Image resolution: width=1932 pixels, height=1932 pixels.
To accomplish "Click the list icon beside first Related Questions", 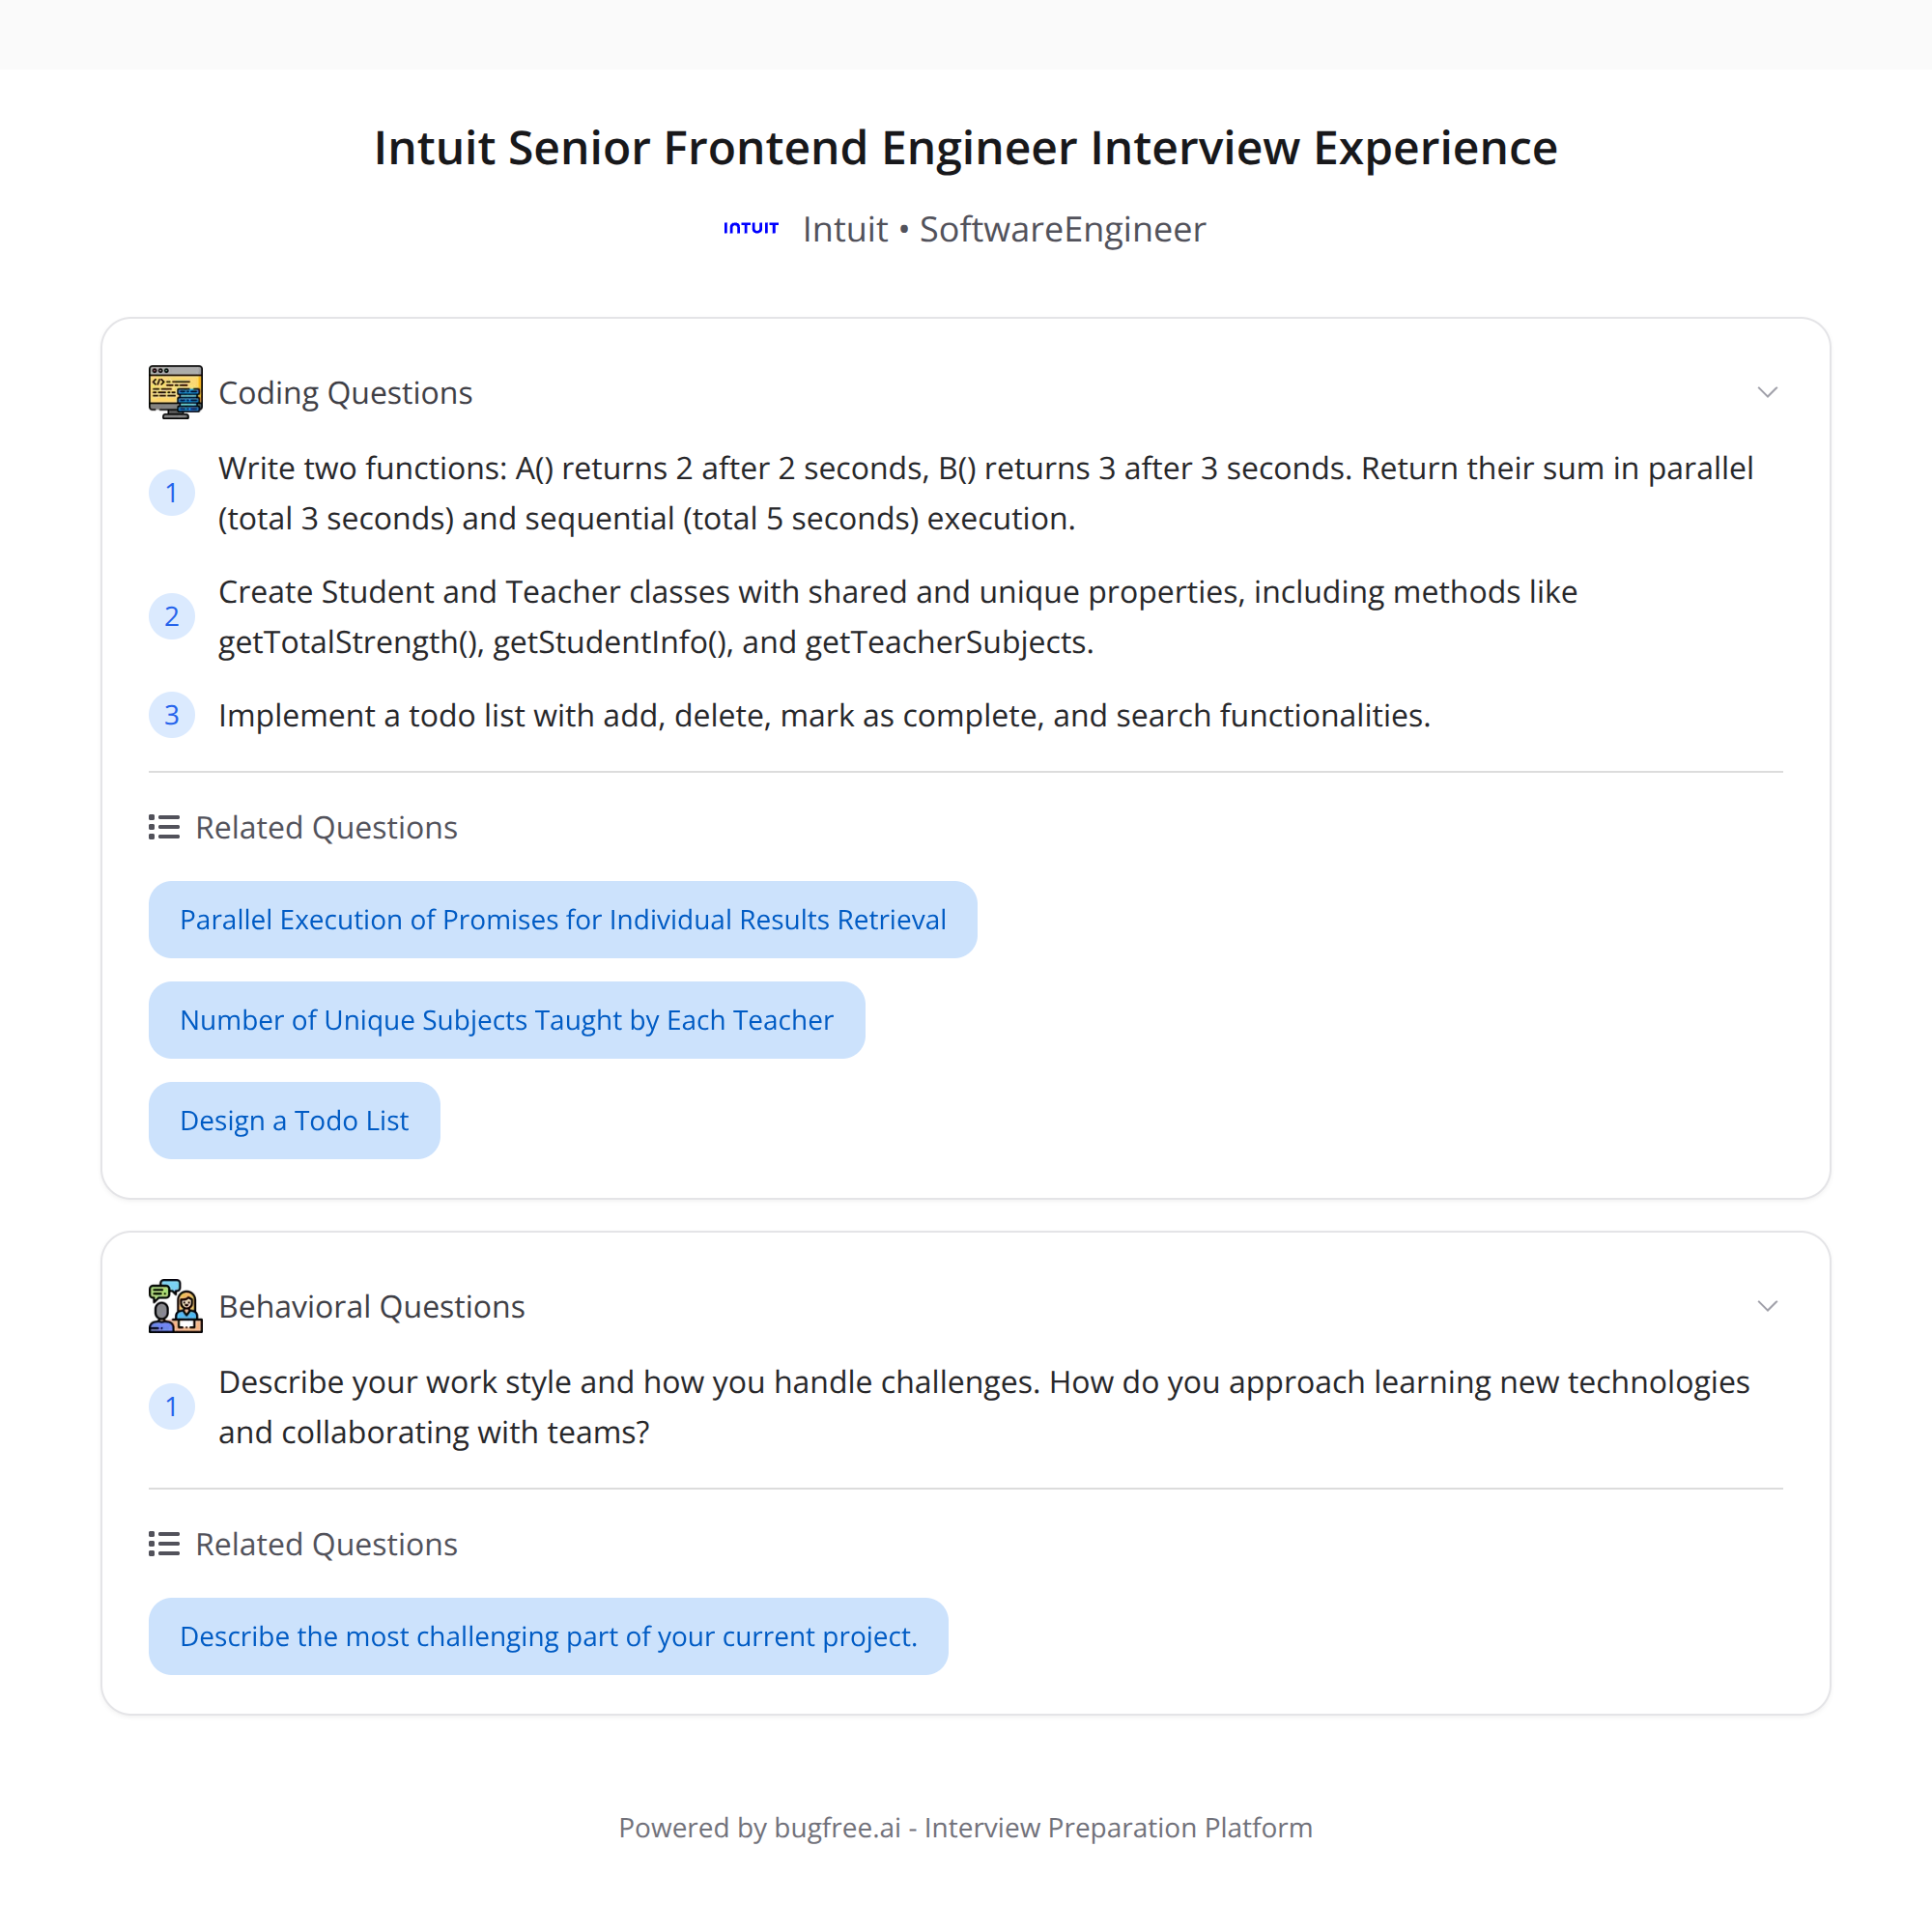I will [x=164, y=827].
